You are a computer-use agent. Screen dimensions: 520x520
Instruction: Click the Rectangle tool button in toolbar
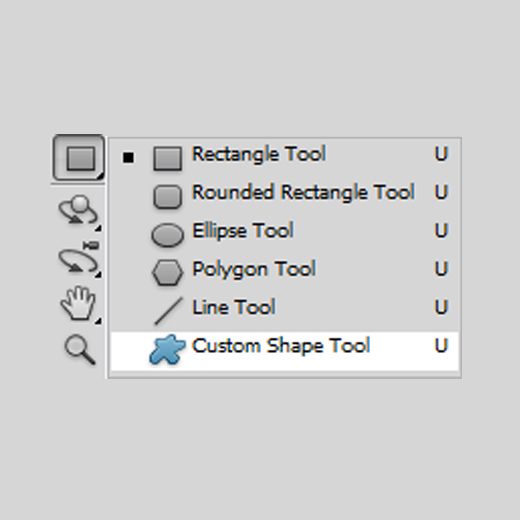point(78,158)
